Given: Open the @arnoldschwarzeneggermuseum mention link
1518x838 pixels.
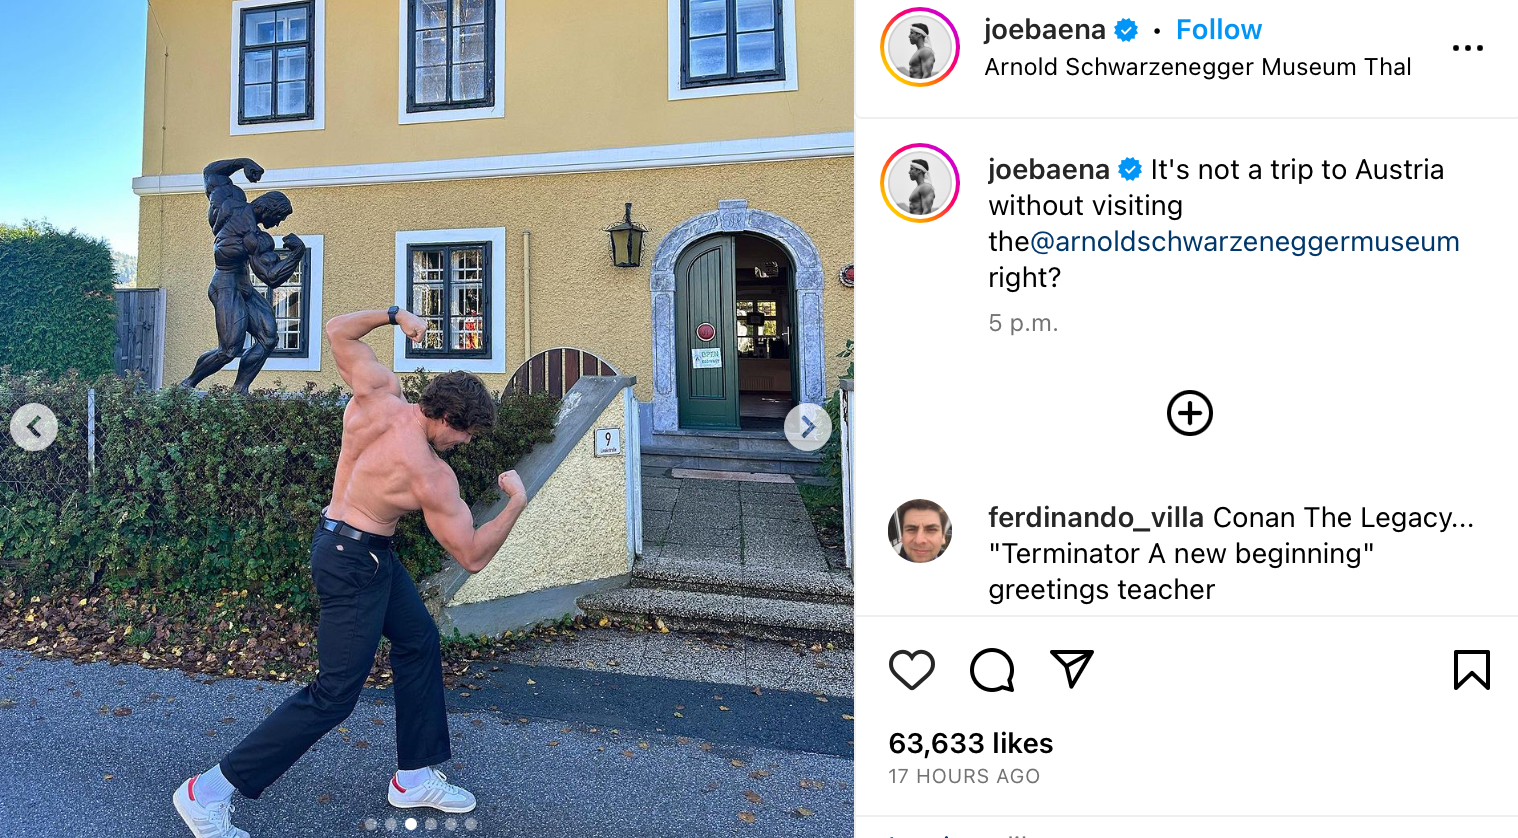Looking at the screenshot, I should pyautogui.click(x=1244, y=242).
